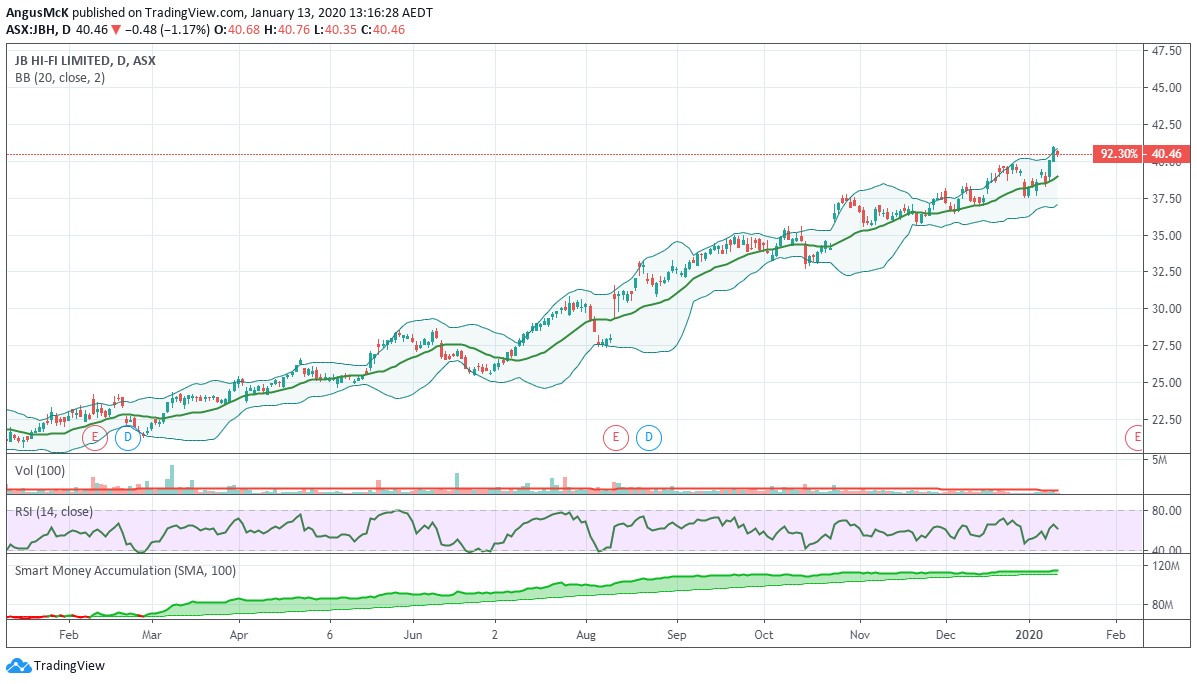Click the 47.50 price axis label
The image size is (1197, 684).
point(1166,50)
